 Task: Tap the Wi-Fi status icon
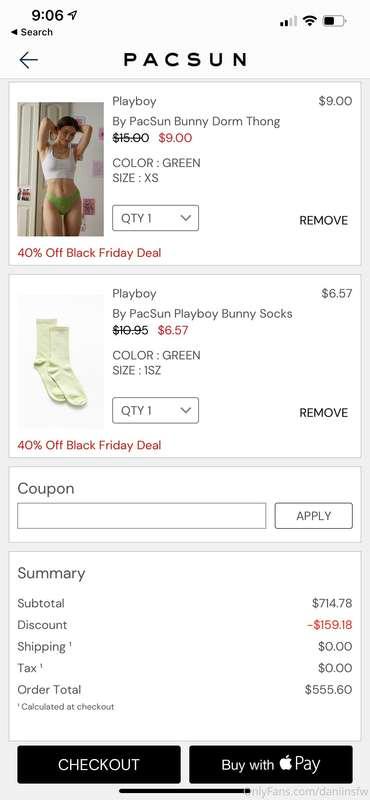tap(309, 21)
